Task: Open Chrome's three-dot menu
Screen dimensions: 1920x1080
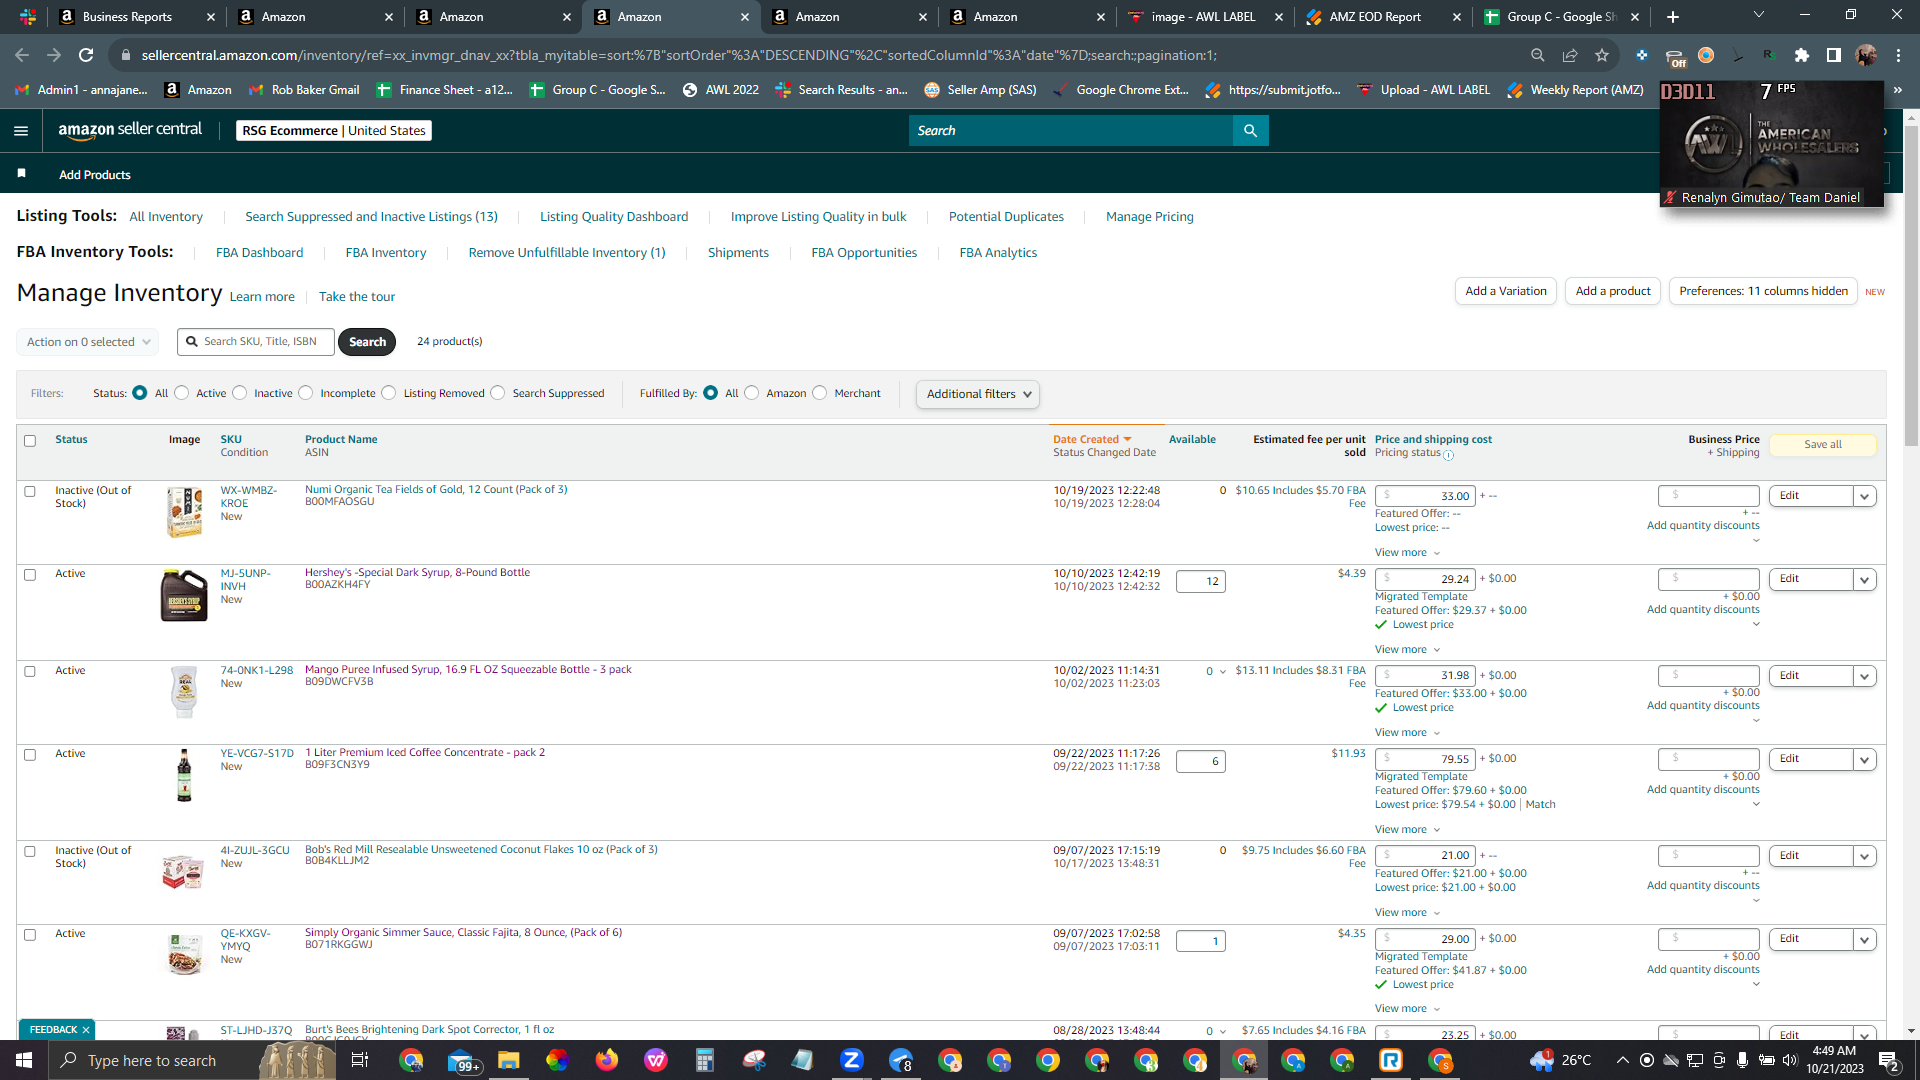Action: coord(1898,55)
